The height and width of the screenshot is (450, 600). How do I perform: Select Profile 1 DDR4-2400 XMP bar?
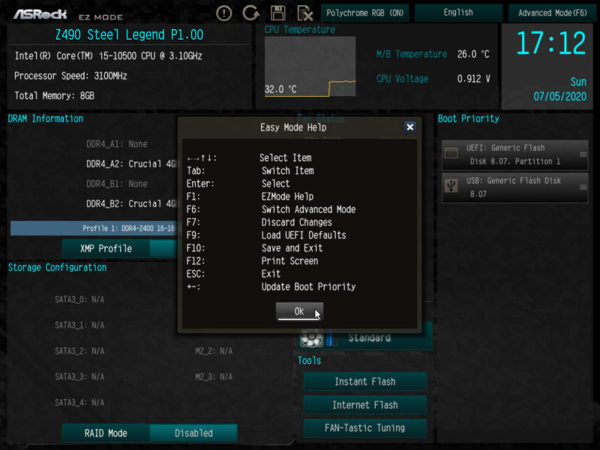pos(94,228)
